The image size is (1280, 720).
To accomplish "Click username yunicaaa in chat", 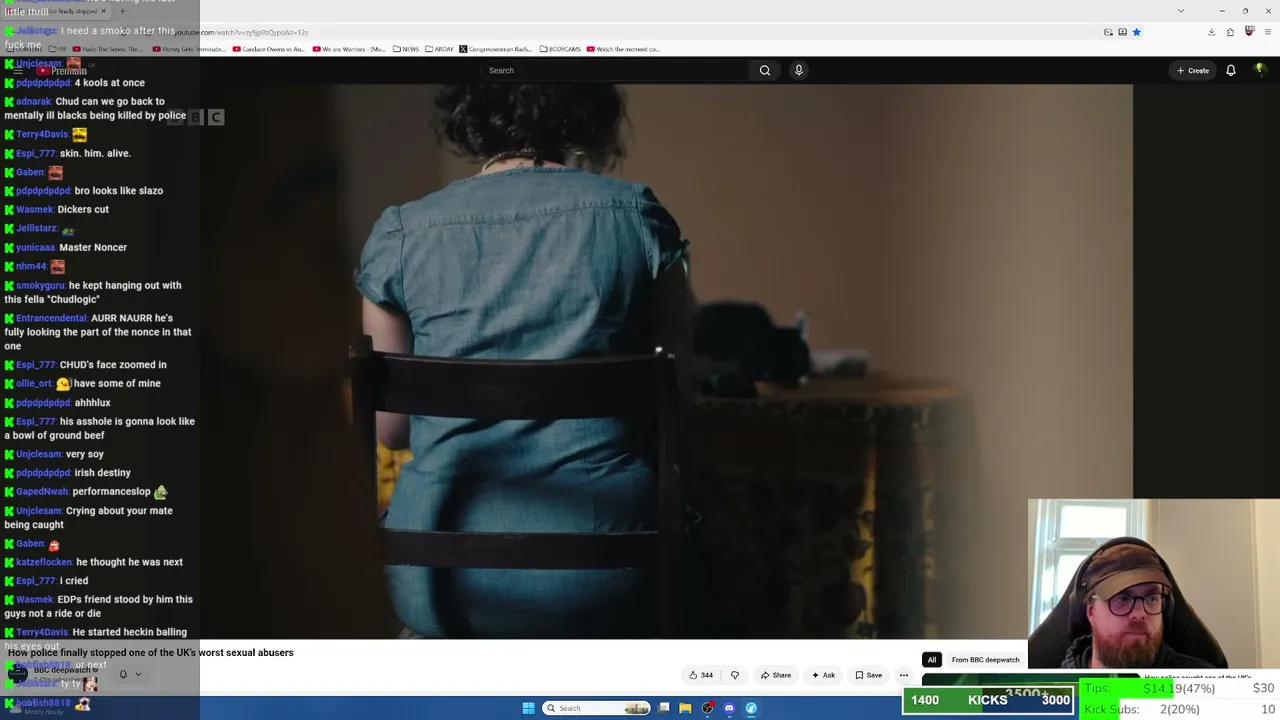I will pyautogui.click(x=36, y=247).
